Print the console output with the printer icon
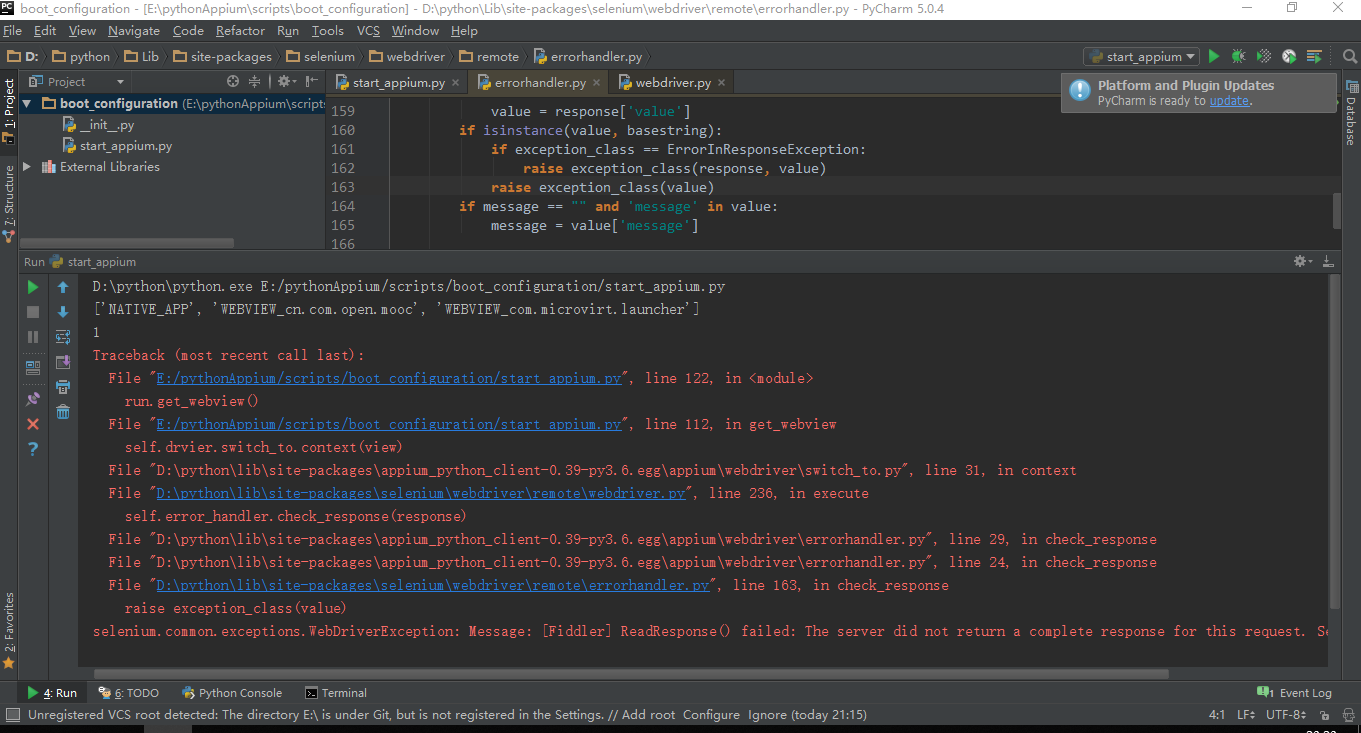The image size is (1361, 733). (x=63, y=387)
